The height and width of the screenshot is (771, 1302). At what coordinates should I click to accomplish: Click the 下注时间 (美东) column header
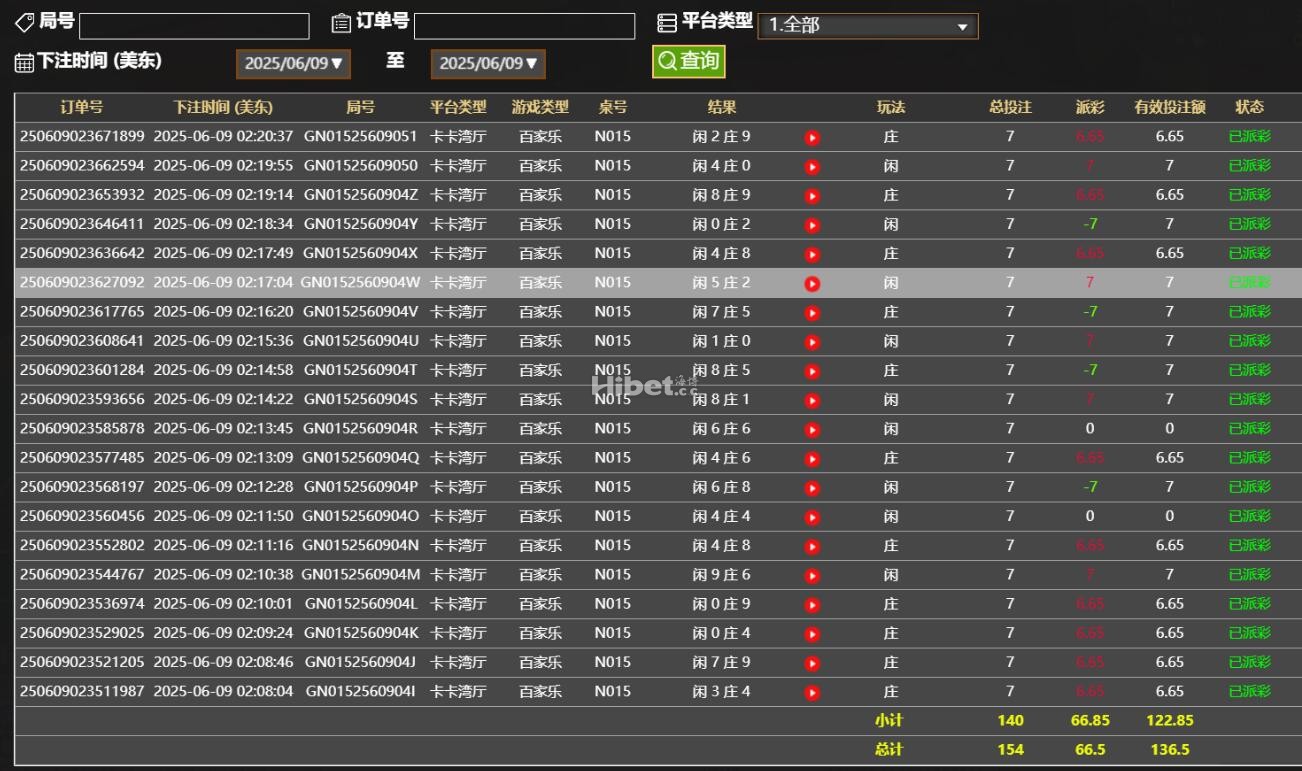(x=222, y=107)
